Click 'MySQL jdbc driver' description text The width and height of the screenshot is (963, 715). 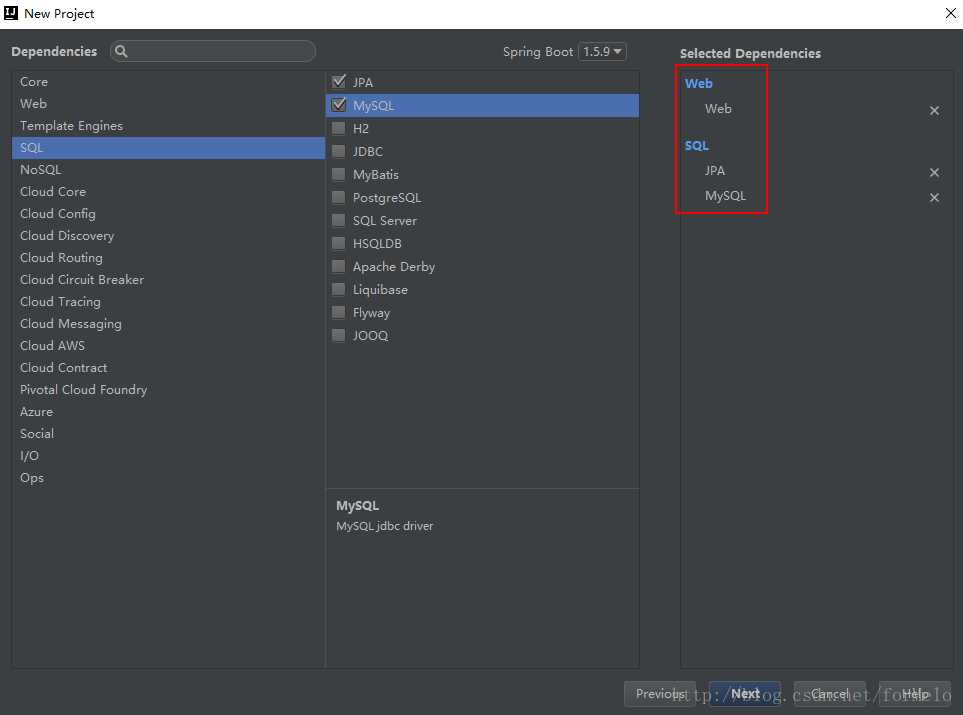(x=384, y=526)
